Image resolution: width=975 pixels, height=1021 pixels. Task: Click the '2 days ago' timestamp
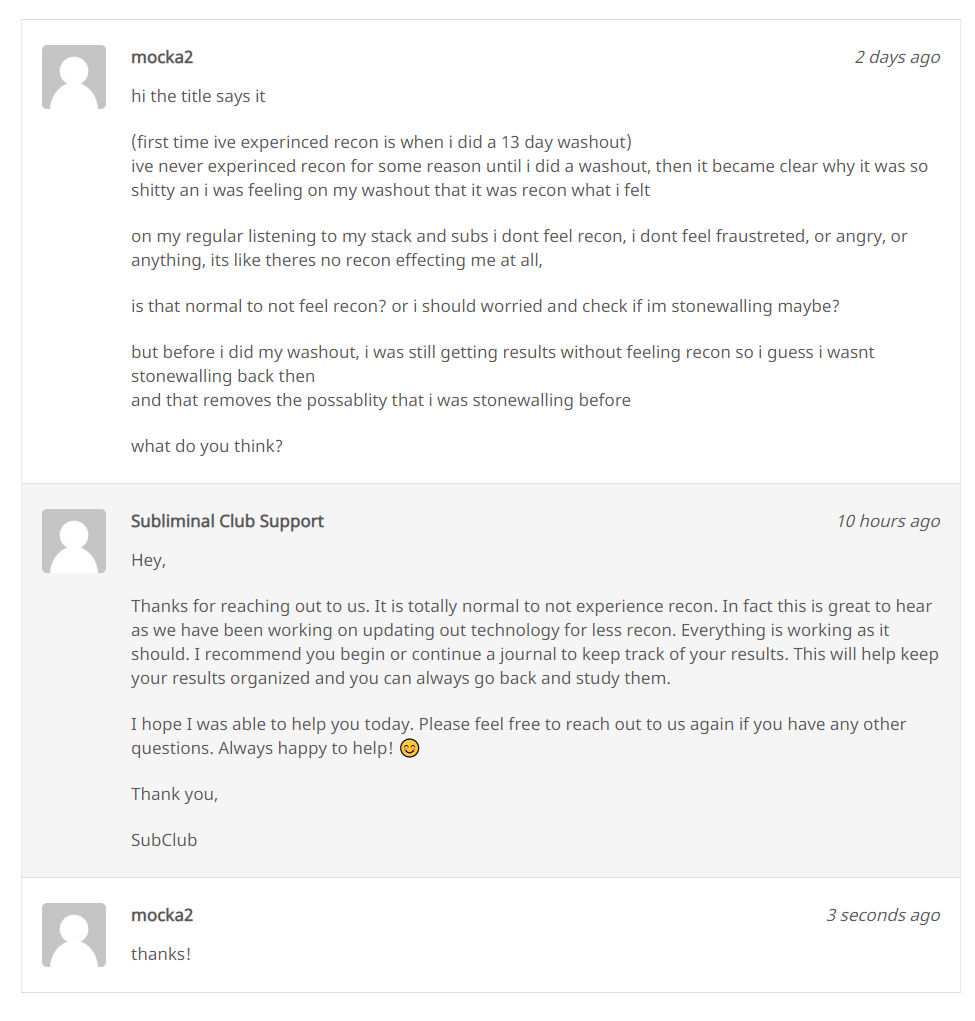(x=897, y=57)
